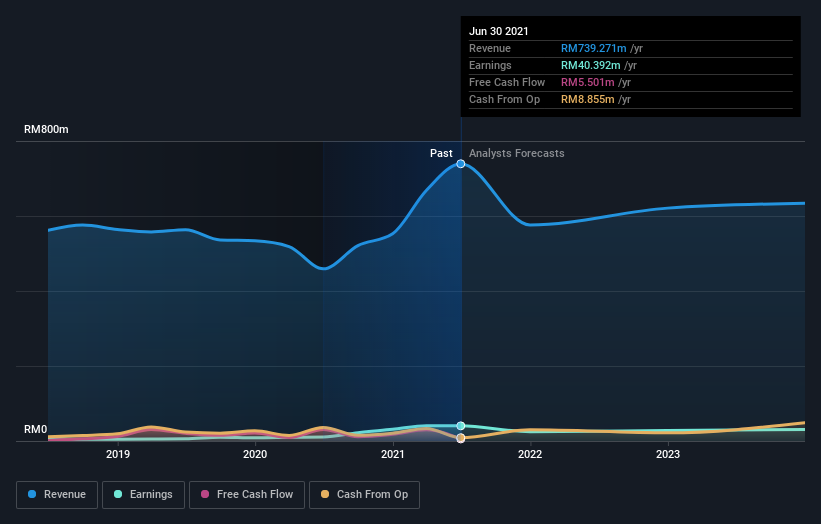821x524 pixels.
Task: Click the Cash From Op data point marker
Action: tap(461, 438)
